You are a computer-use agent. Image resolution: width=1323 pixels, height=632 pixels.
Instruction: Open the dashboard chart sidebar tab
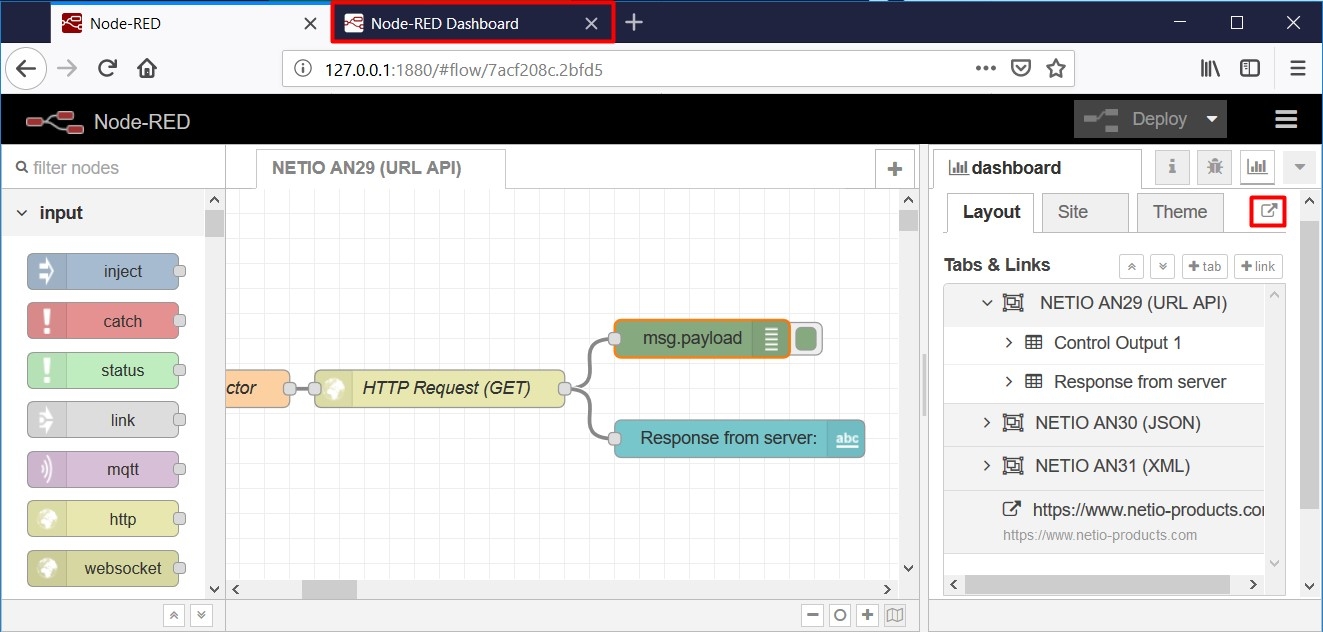(x=1256, y=167)
